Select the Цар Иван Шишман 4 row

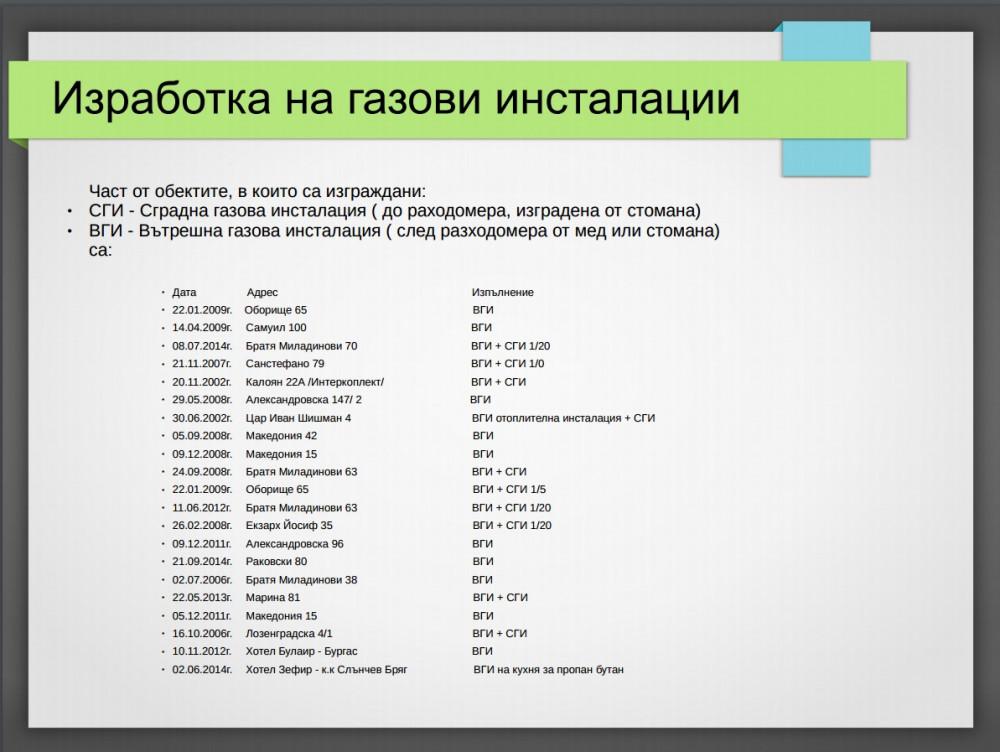[x=298, y=417]
